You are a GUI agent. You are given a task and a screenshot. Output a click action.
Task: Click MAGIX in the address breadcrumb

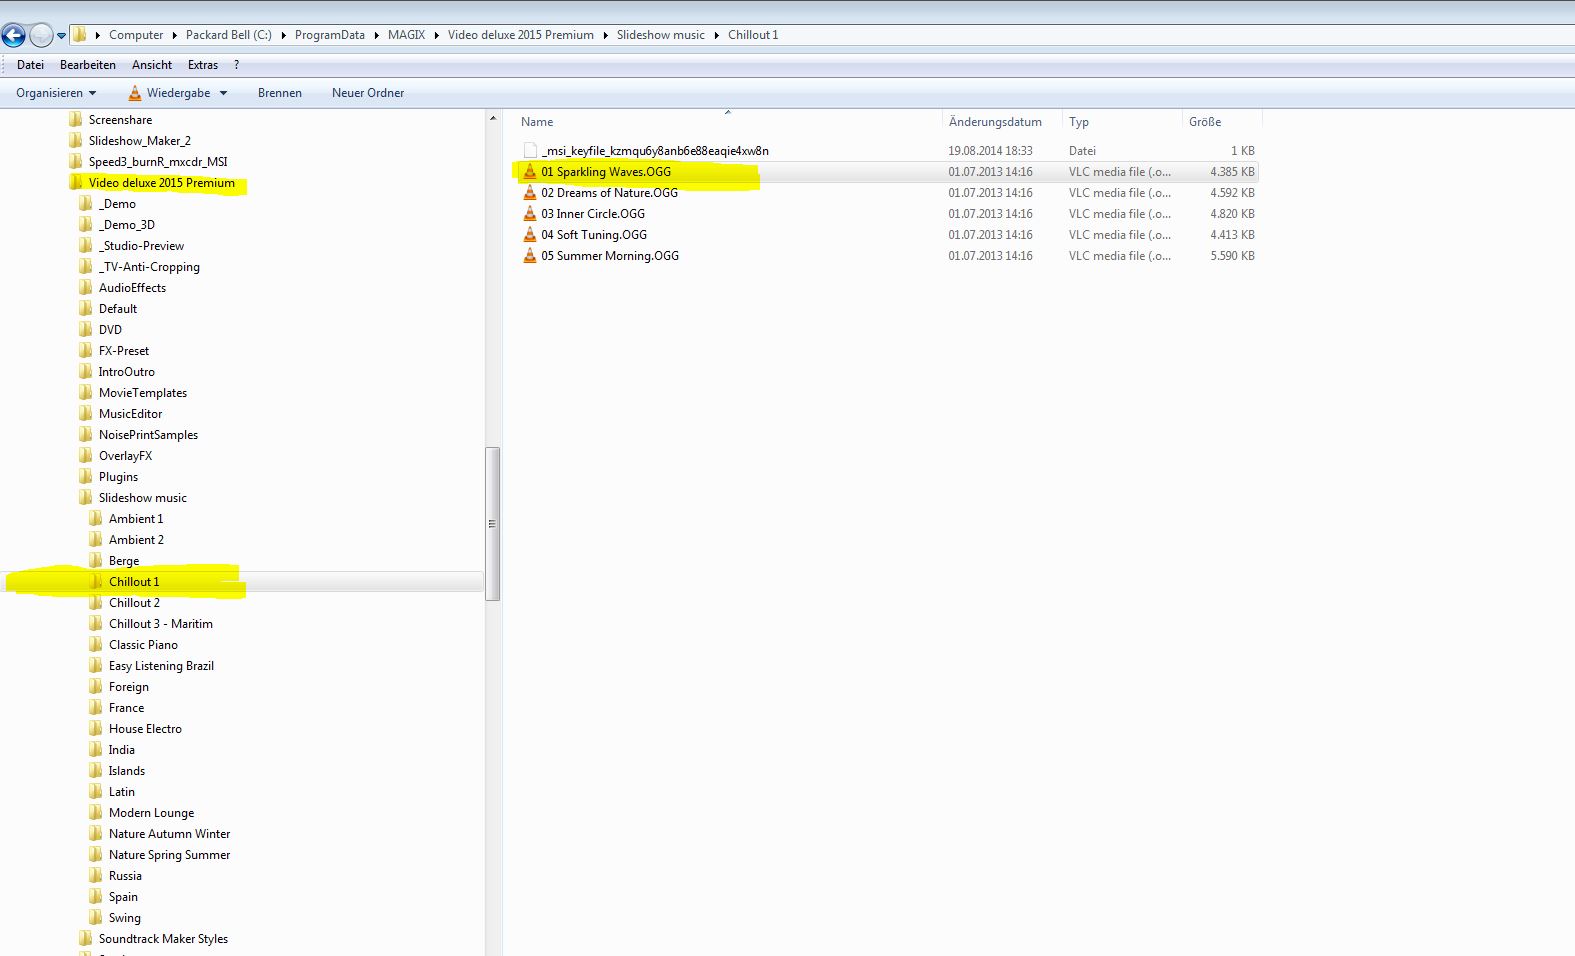point(406,35)
